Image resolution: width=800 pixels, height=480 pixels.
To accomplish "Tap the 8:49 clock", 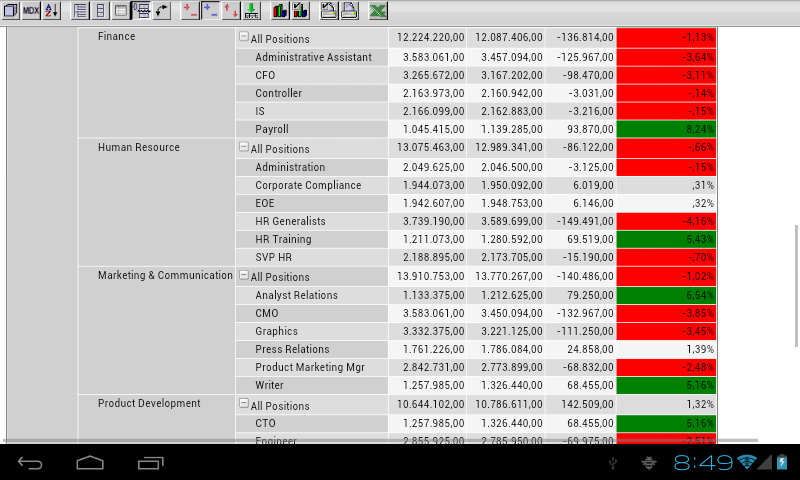I will (703, 463).
